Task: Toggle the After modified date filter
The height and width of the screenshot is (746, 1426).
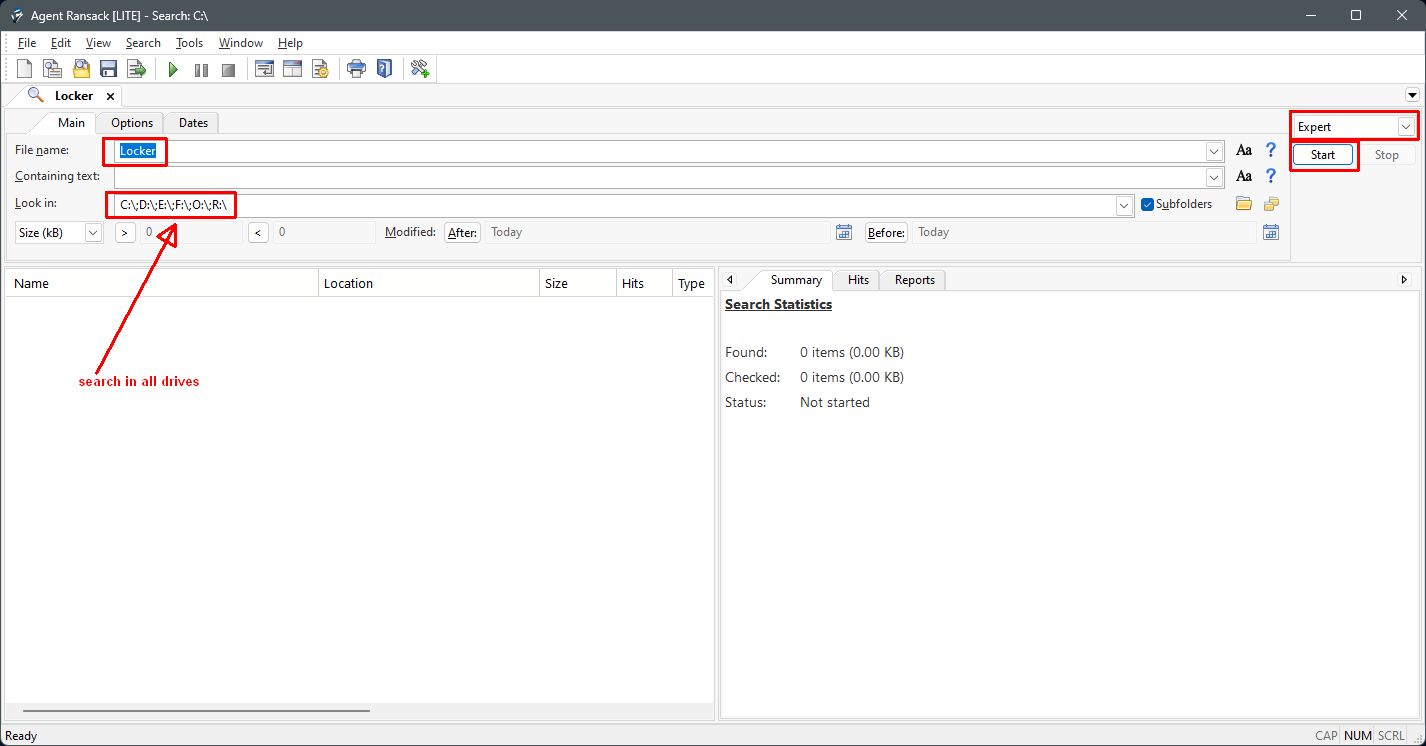Action: click(x=462, y=232)
